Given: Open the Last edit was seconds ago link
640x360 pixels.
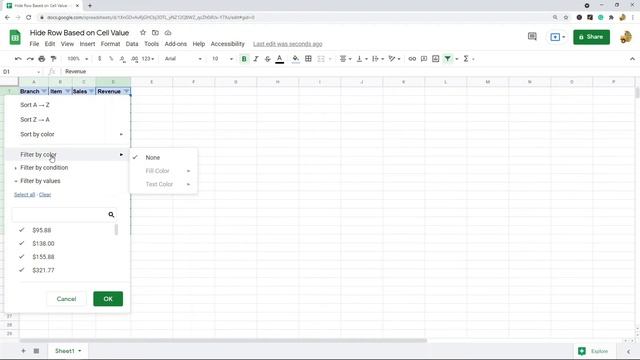Looking at the screenshot, I should (288, 44).
